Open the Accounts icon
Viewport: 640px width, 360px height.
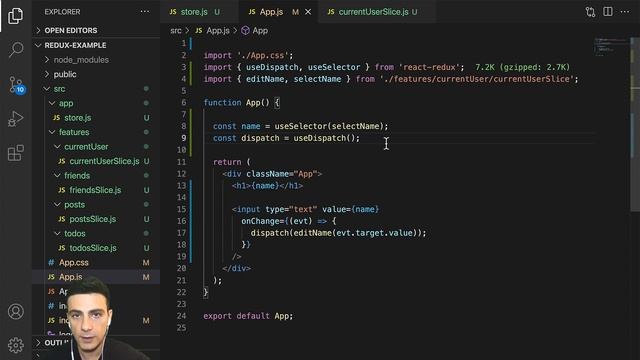(x=16, y=311)
